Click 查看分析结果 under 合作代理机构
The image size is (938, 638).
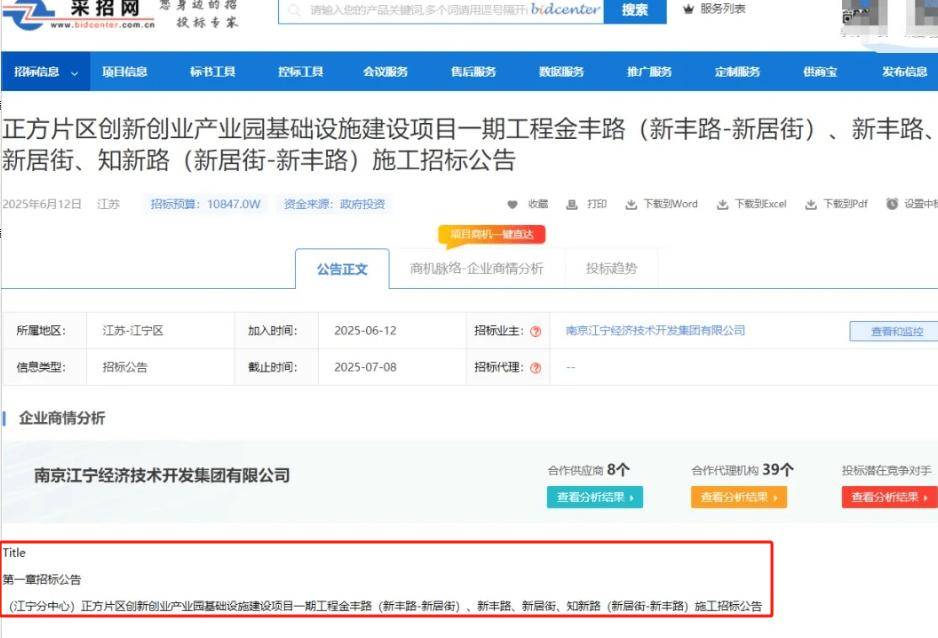[x=739, y=497]
